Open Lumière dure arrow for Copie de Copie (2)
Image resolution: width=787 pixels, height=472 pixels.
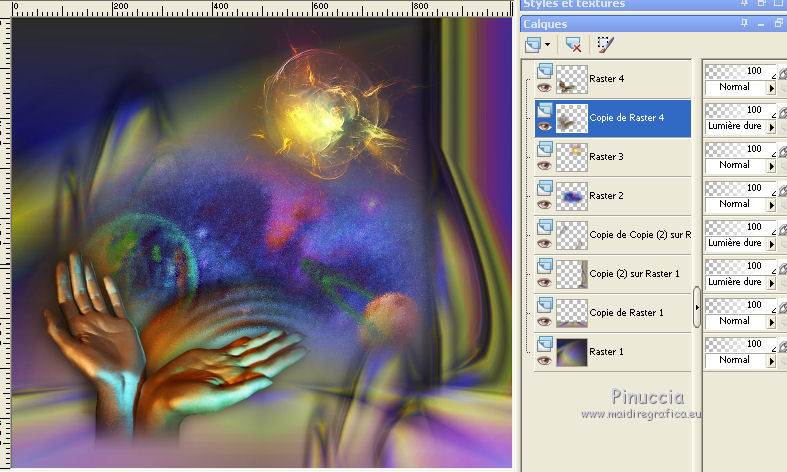[x=771, y=245]
